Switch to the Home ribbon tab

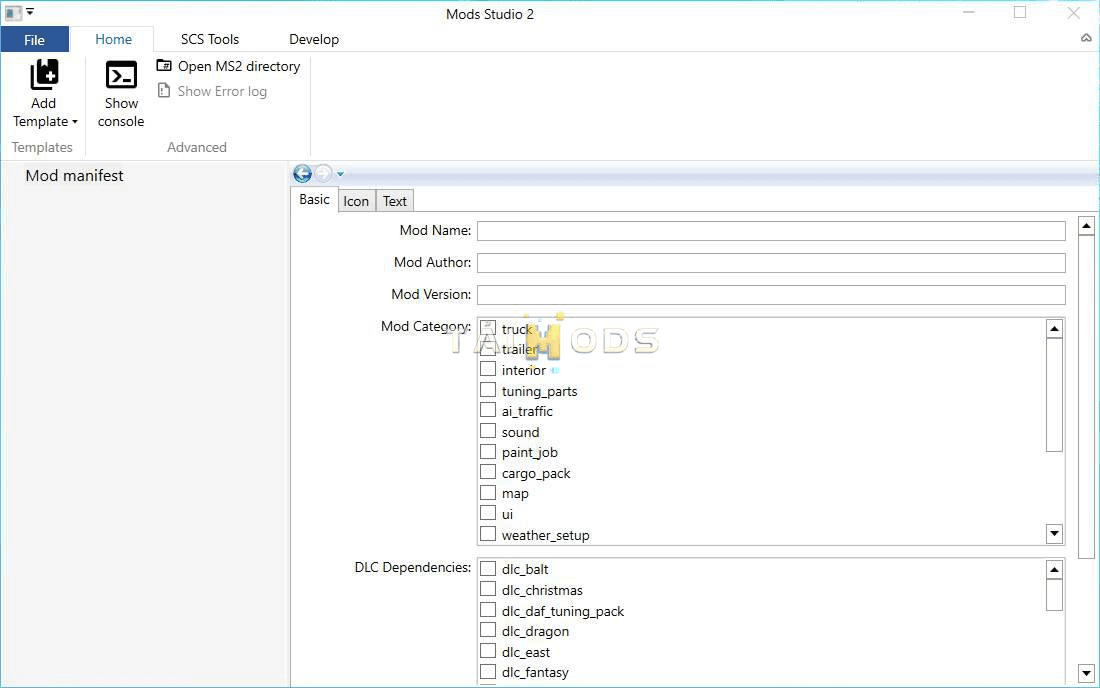pyautogui.click(x=113, y=39)
